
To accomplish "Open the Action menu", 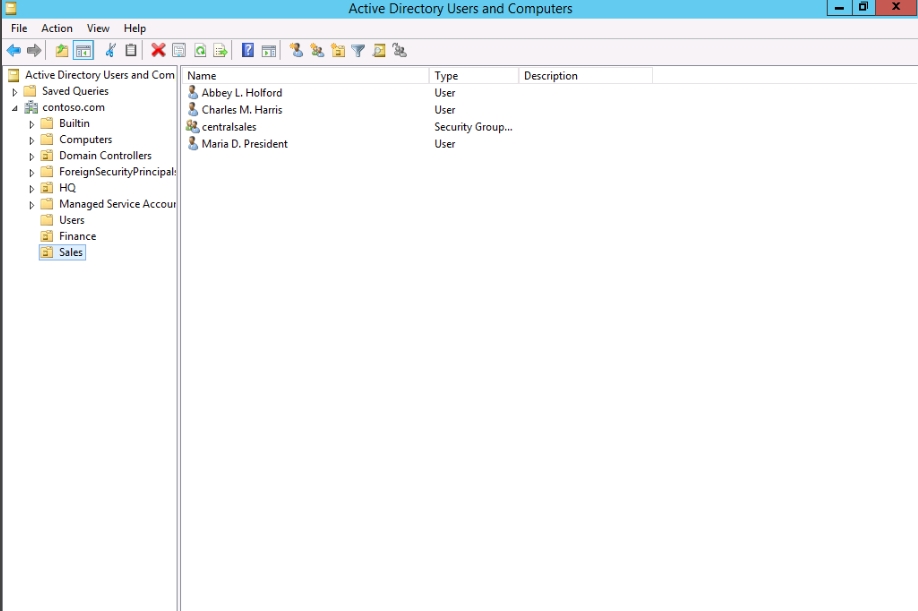I will coord(57,28).
